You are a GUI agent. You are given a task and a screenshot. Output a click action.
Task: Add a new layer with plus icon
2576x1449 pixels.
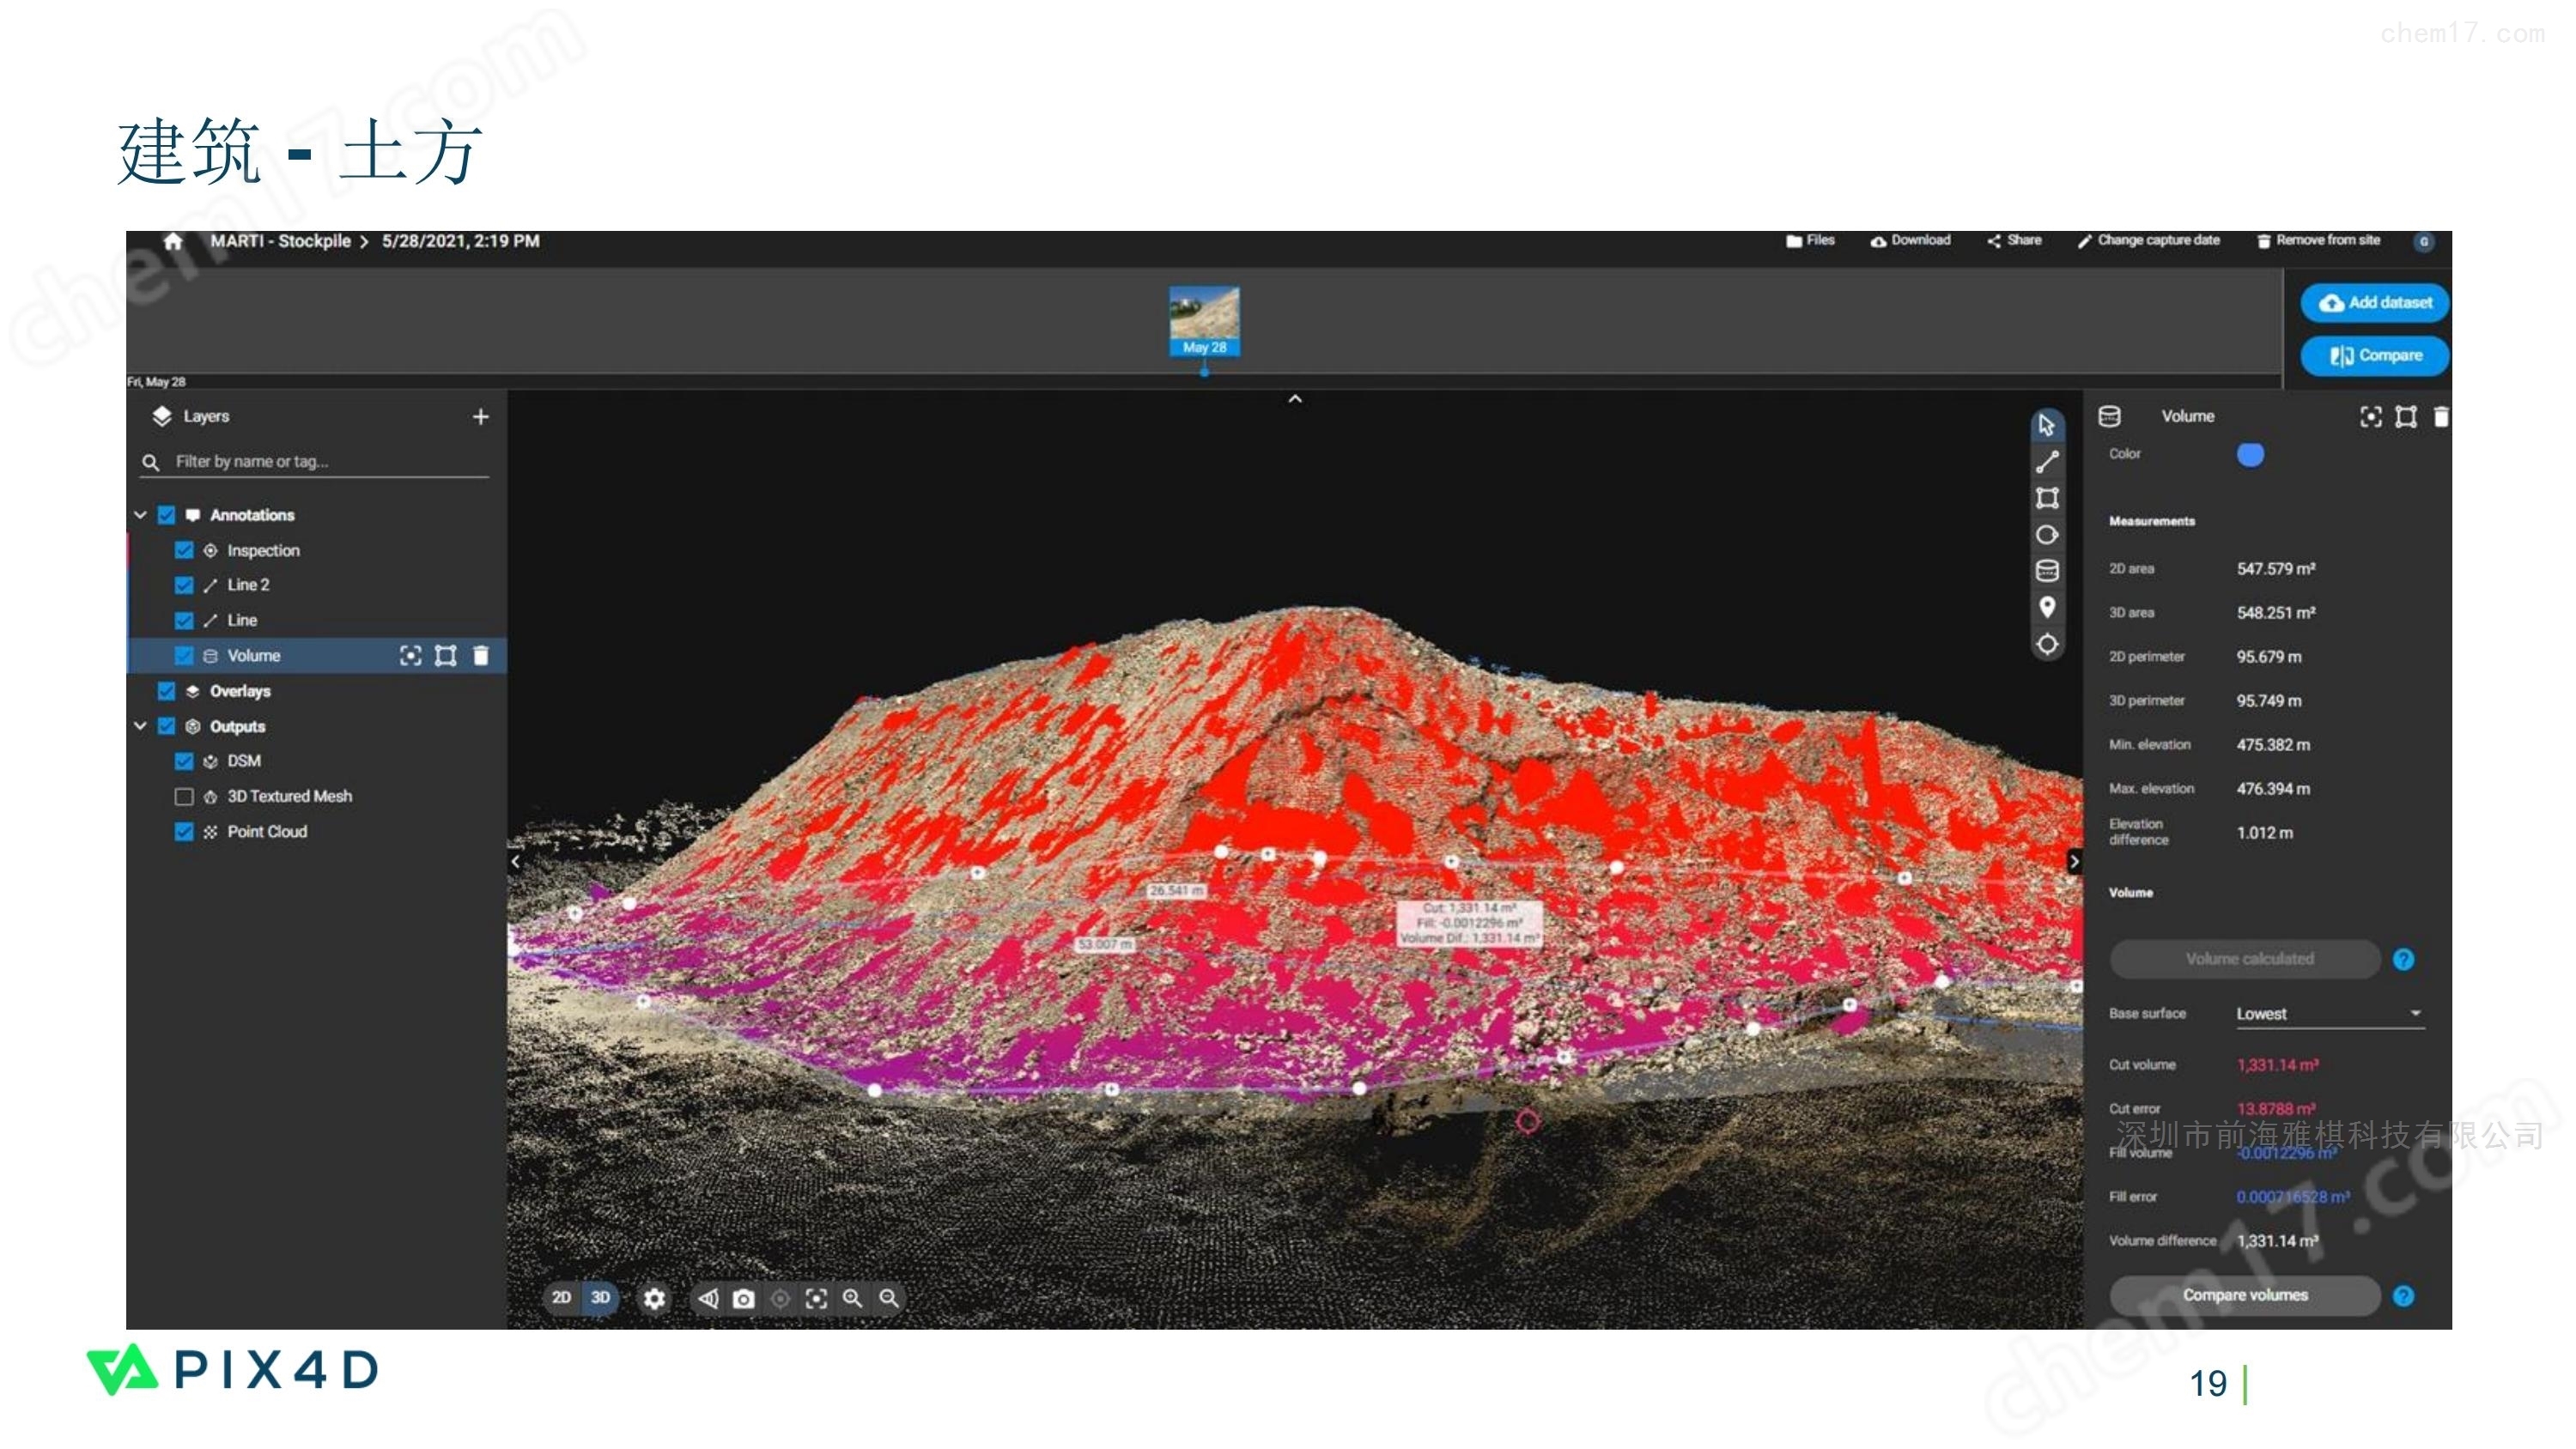[x=480, y=416]
